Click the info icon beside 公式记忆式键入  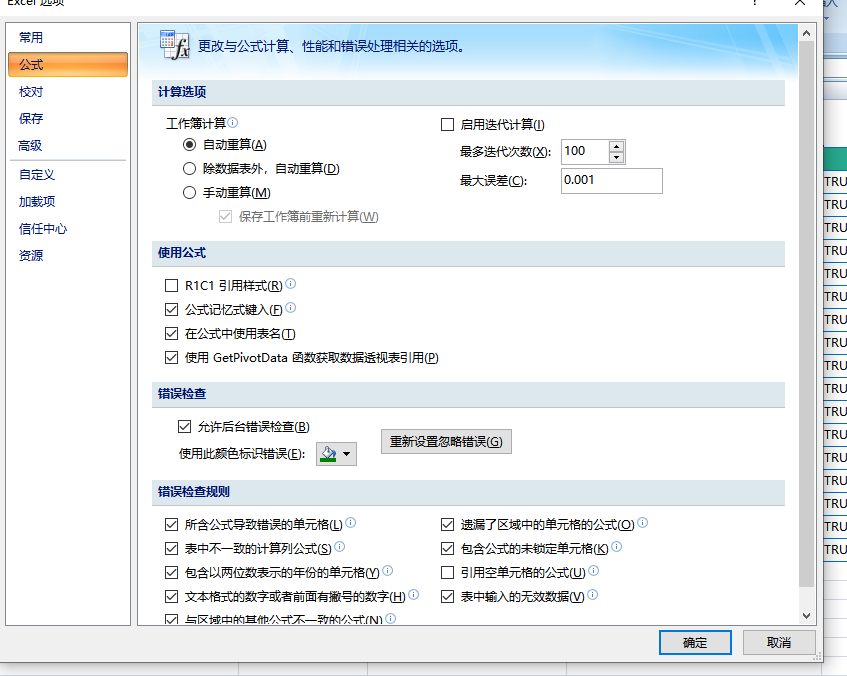[x=289, y=309]
